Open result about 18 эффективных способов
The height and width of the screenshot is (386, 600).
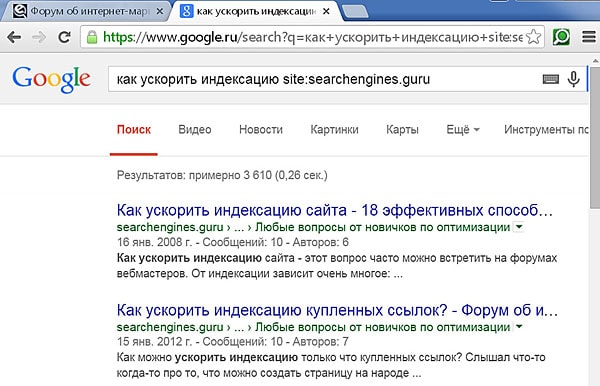335,210
